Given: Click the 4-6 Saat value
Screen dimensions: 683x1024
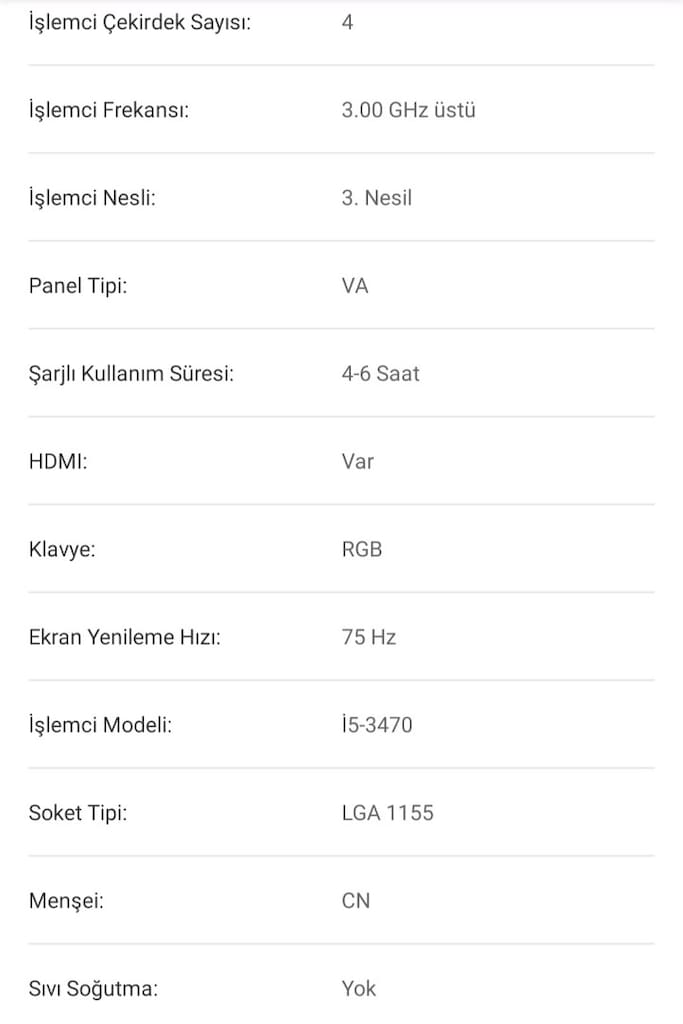Looking at the screenshot, I should pos(380,374).
